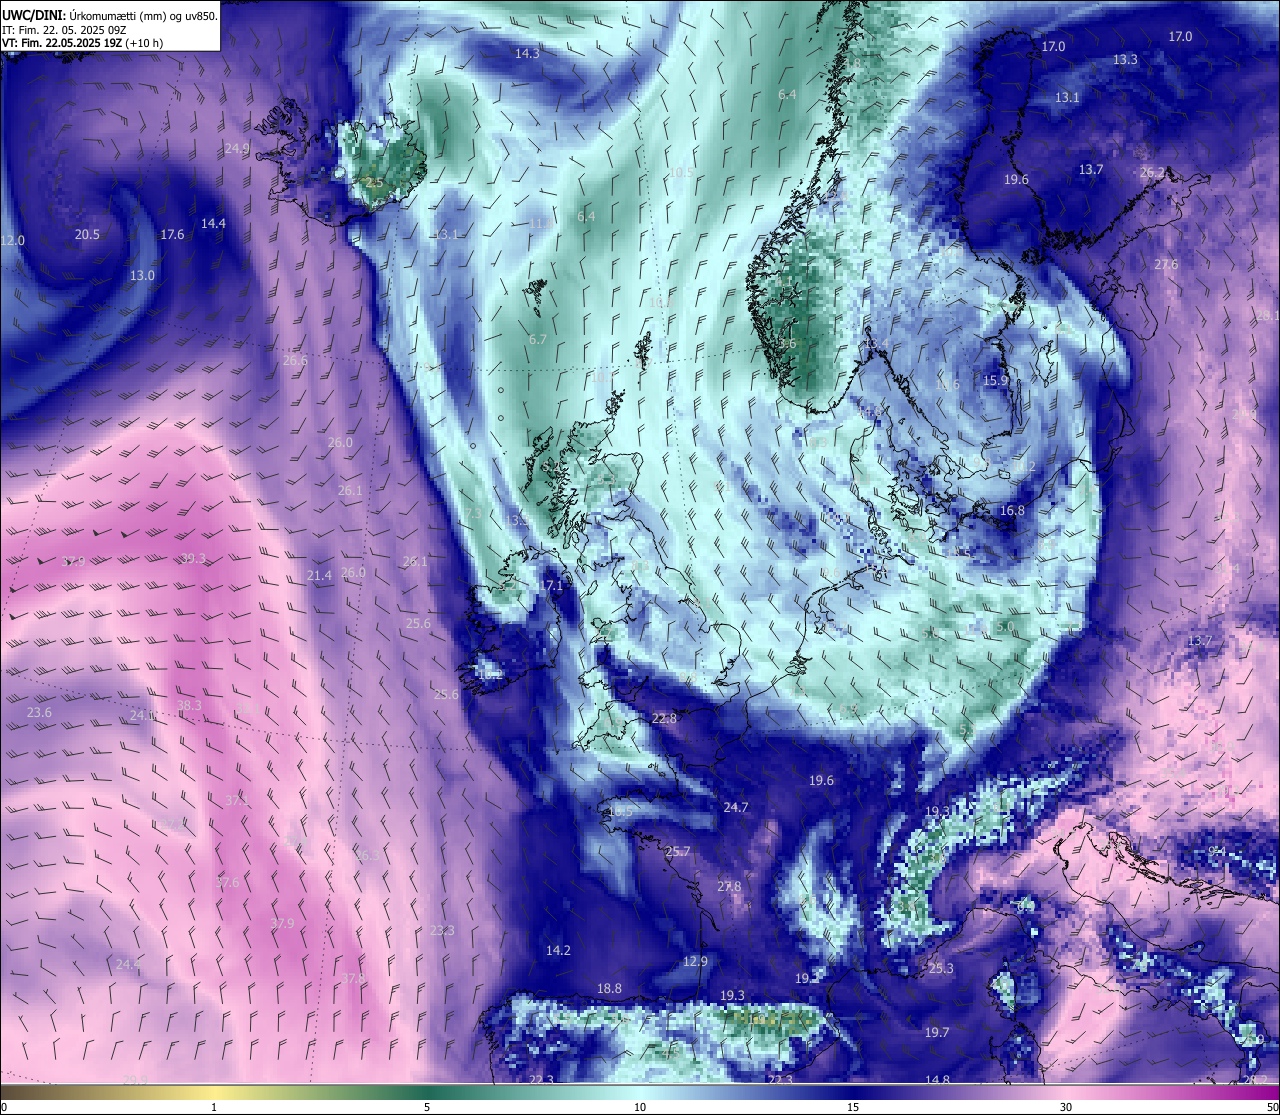
Task: Click the legend tick label 5
Action: pos(427,1107)
